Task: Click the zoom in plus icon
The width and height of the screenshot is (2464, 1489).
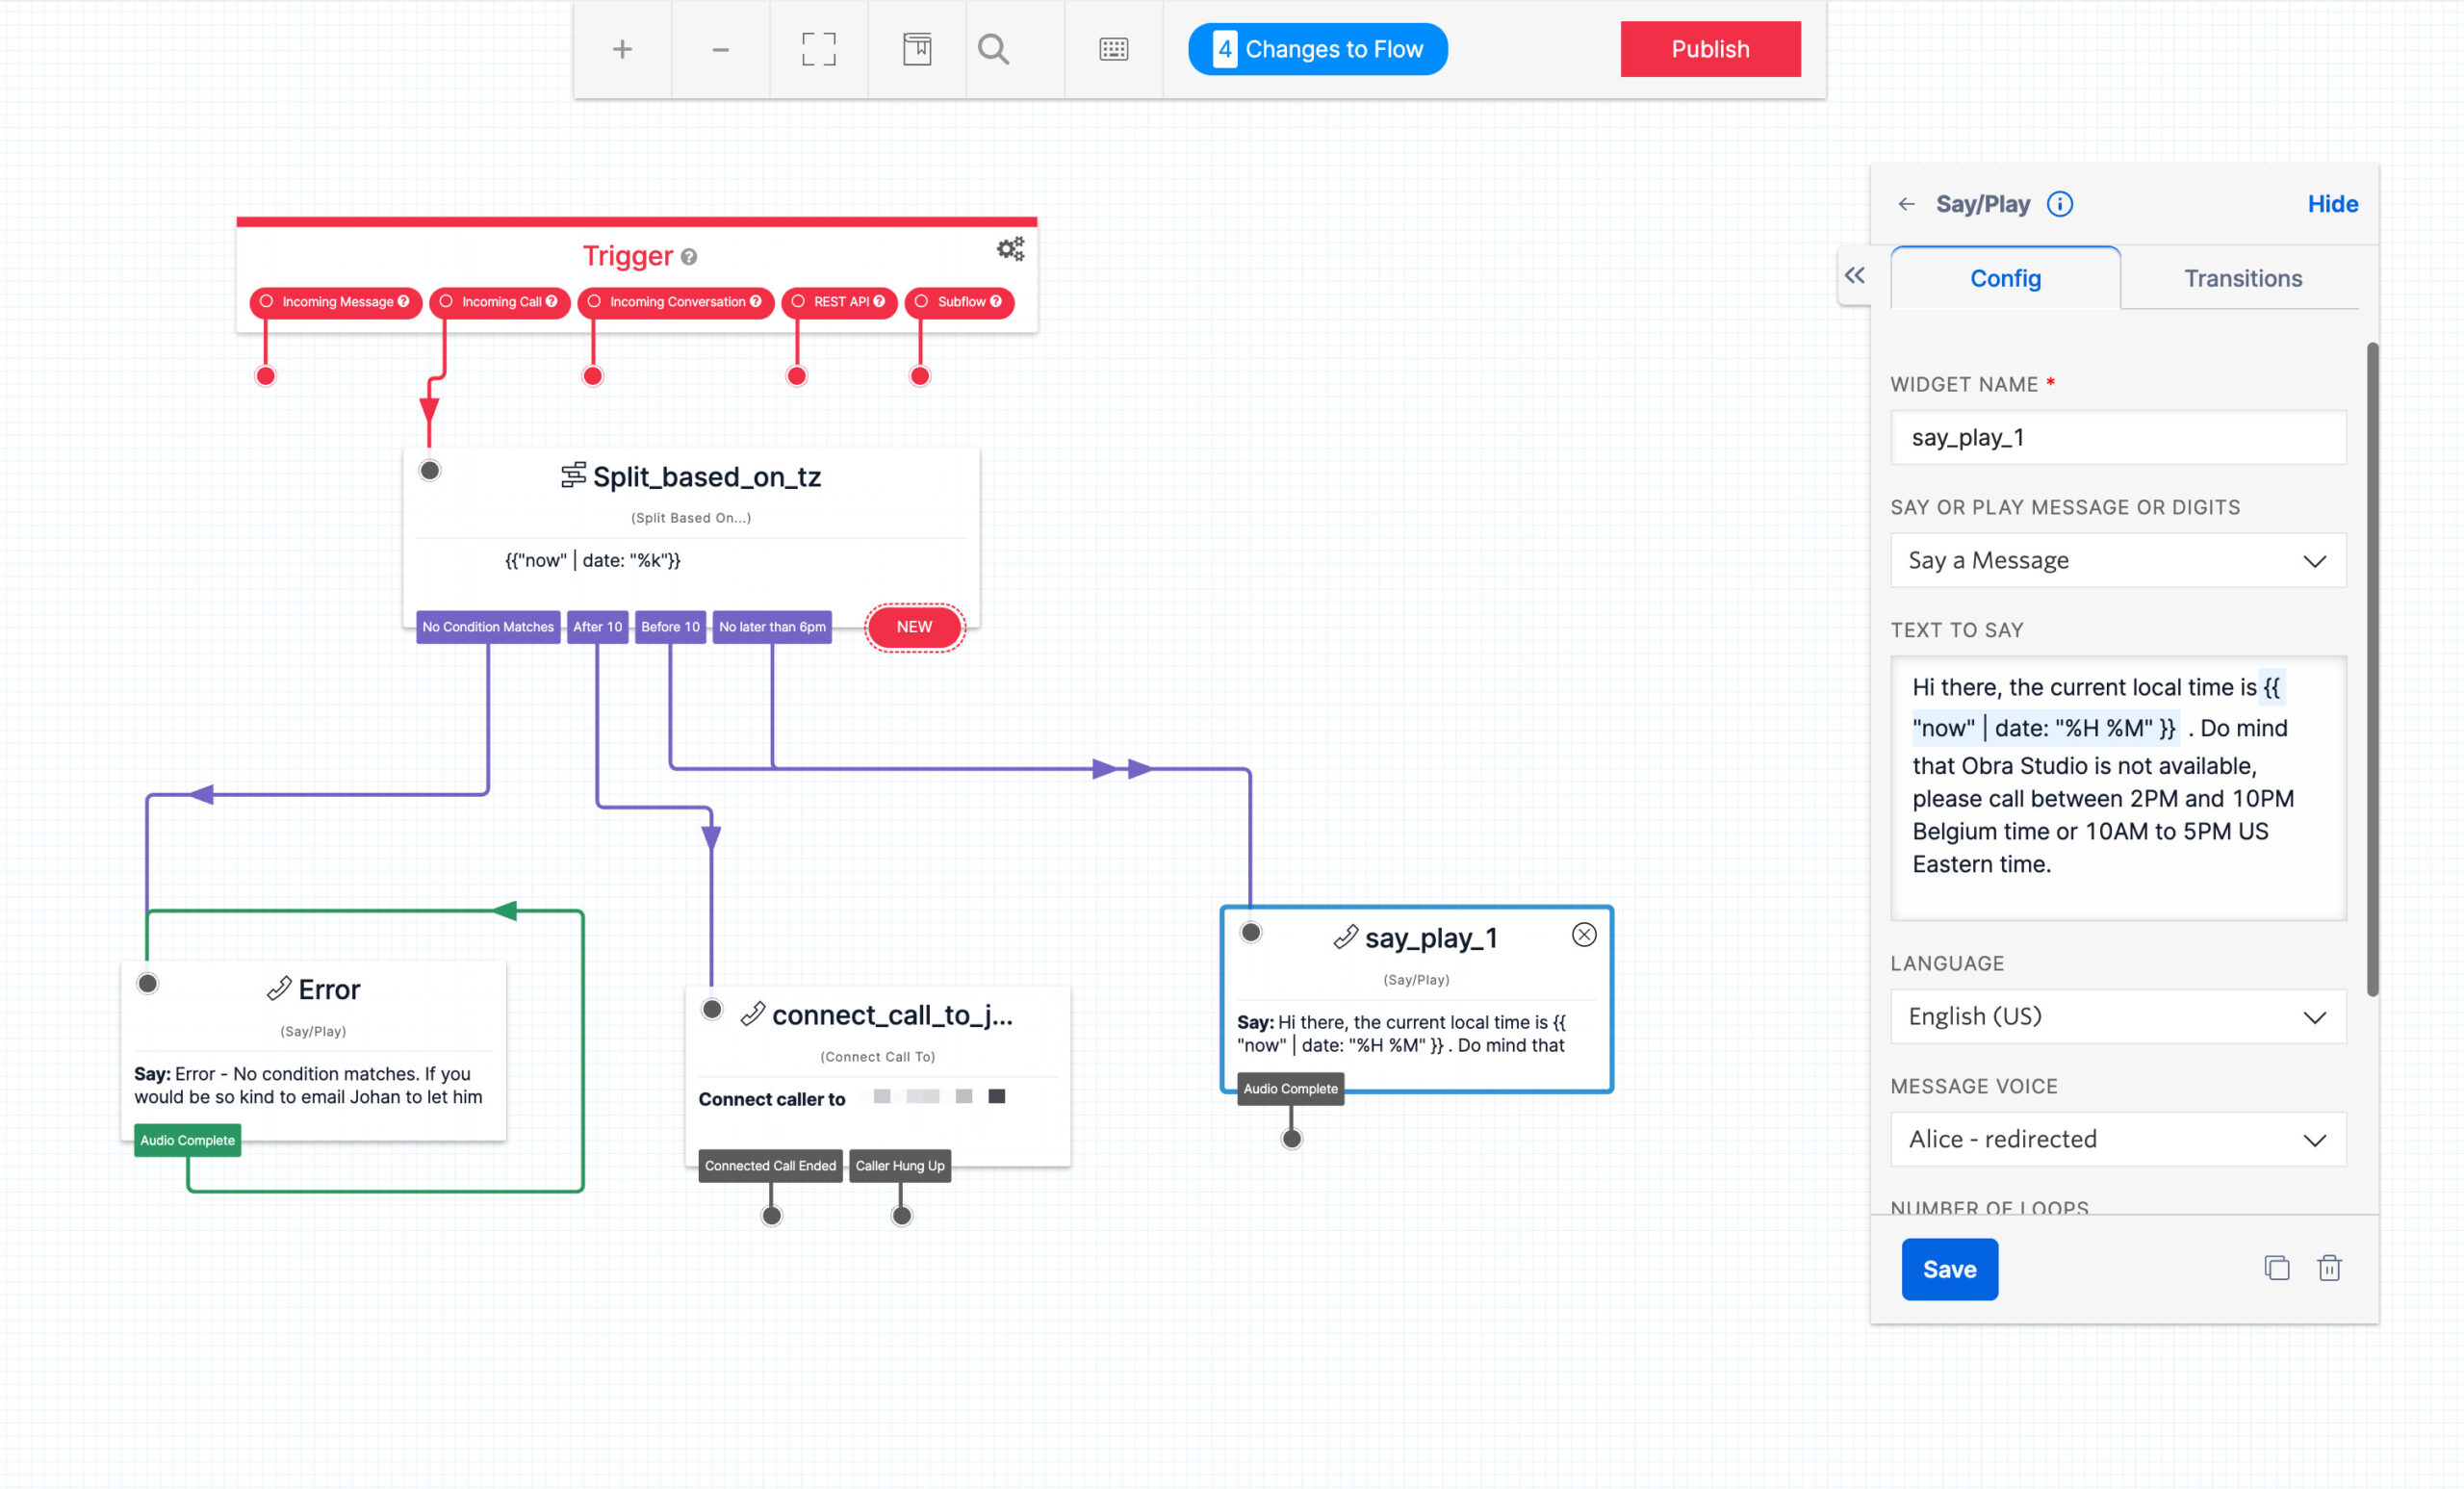Action: (622, 49)
